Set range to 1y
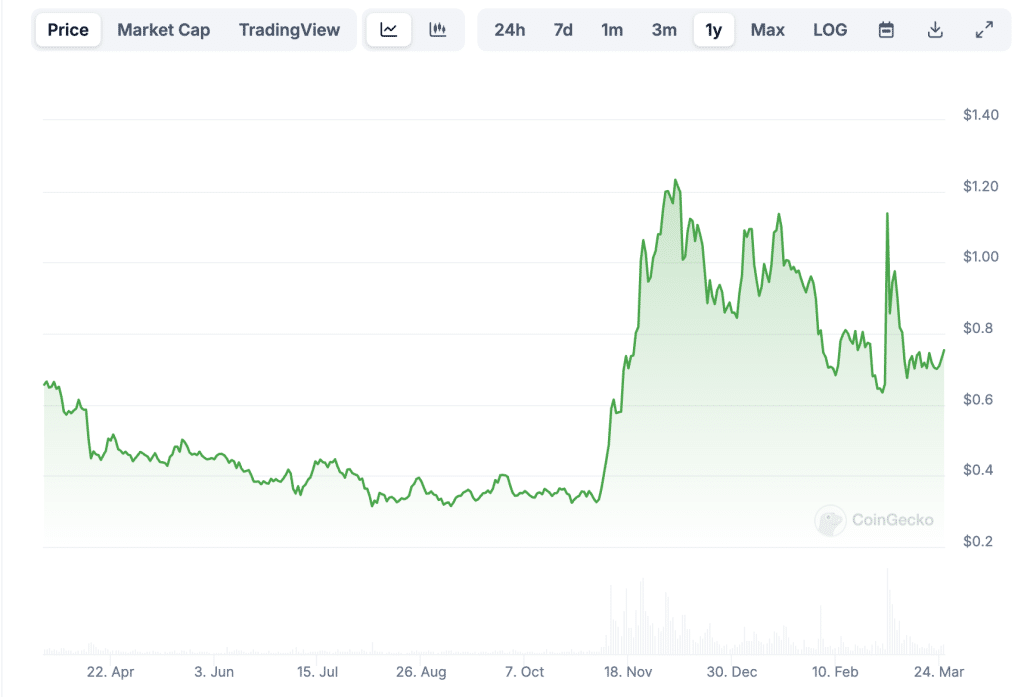 [714, 30]
